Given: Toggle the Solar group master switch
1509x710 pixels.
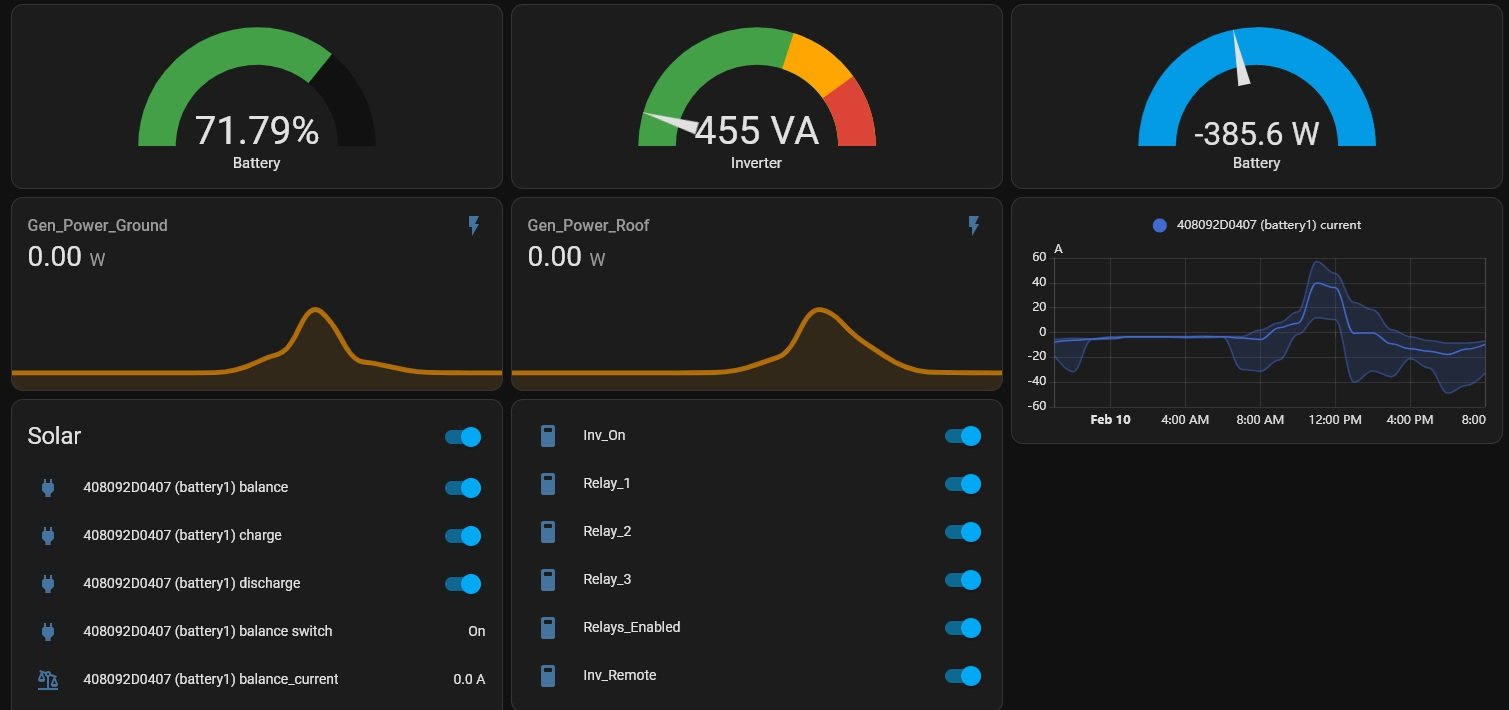Looking at the screenshot, I should [x=463, y=437].
